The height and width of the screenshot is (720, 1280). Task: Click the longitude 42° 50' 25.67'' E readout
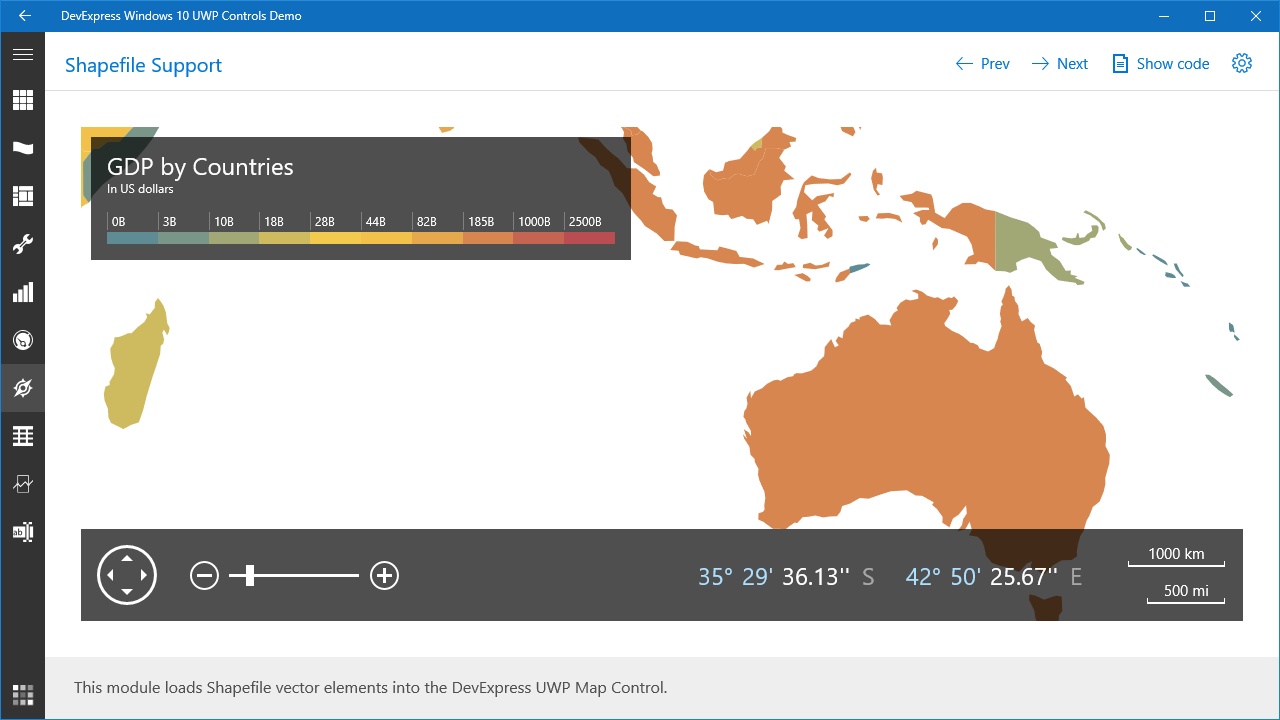994,577
